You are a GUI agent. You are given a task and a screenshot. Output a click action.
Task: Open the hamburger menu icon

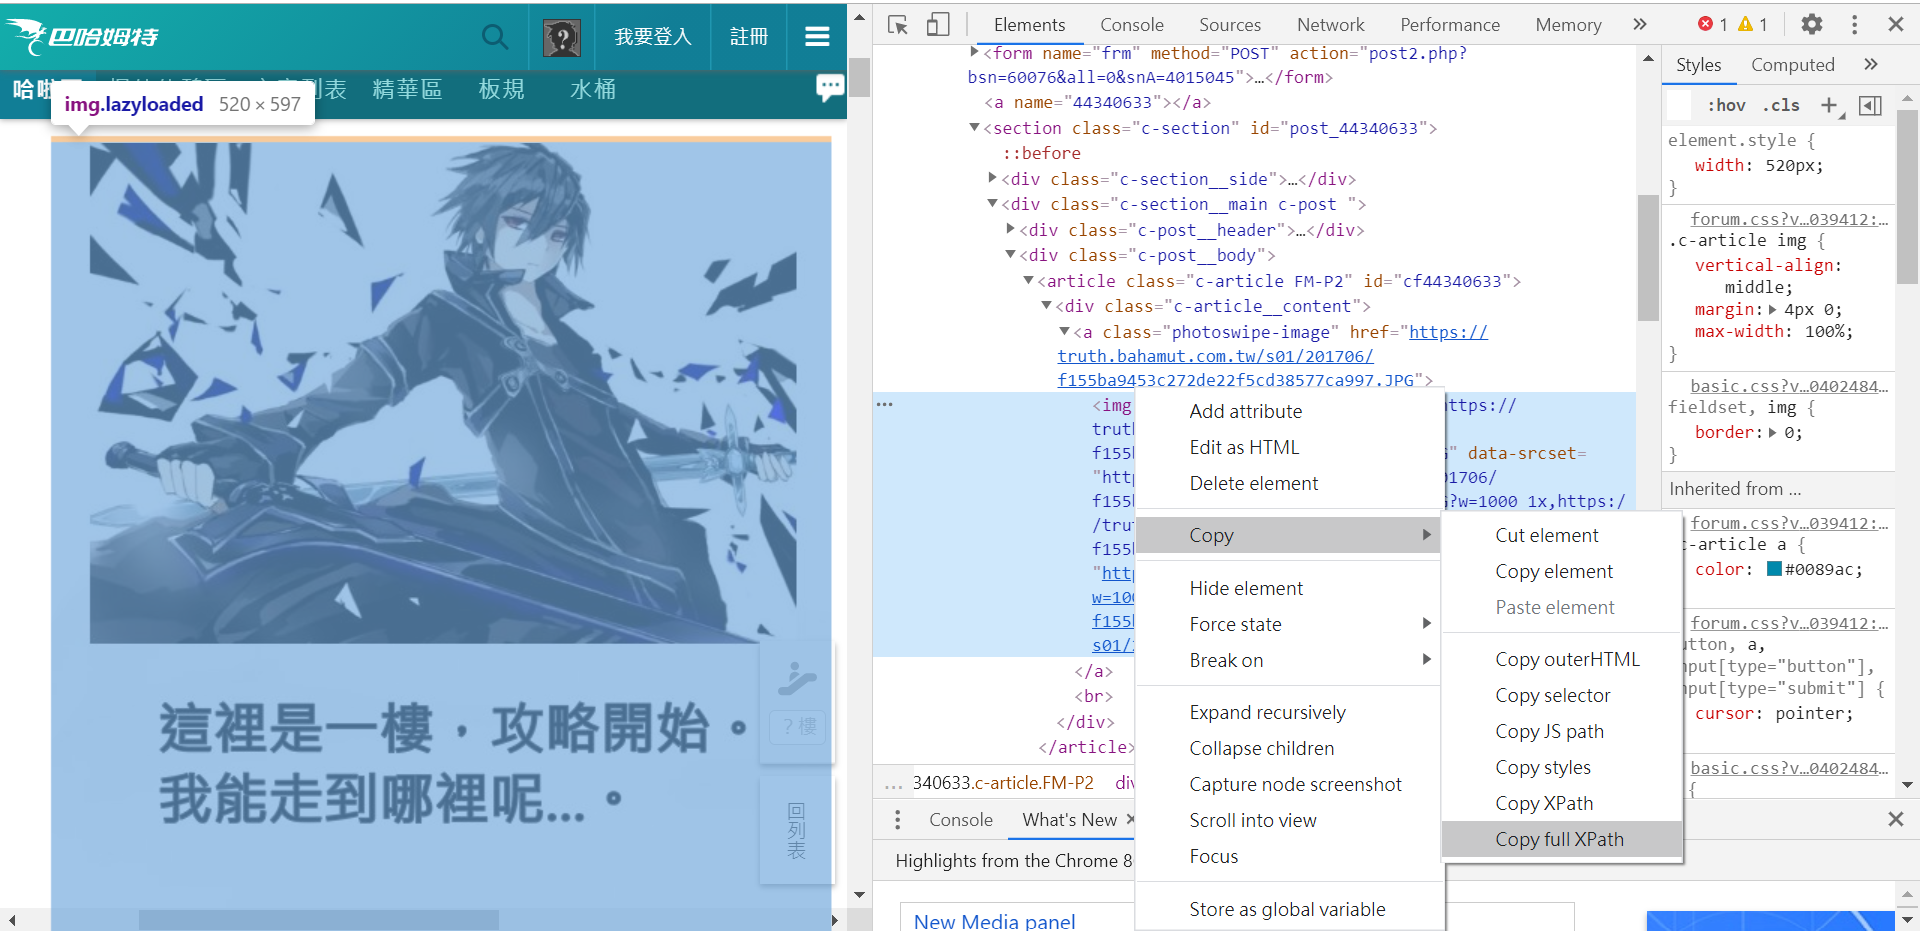[x=817, y=37]
